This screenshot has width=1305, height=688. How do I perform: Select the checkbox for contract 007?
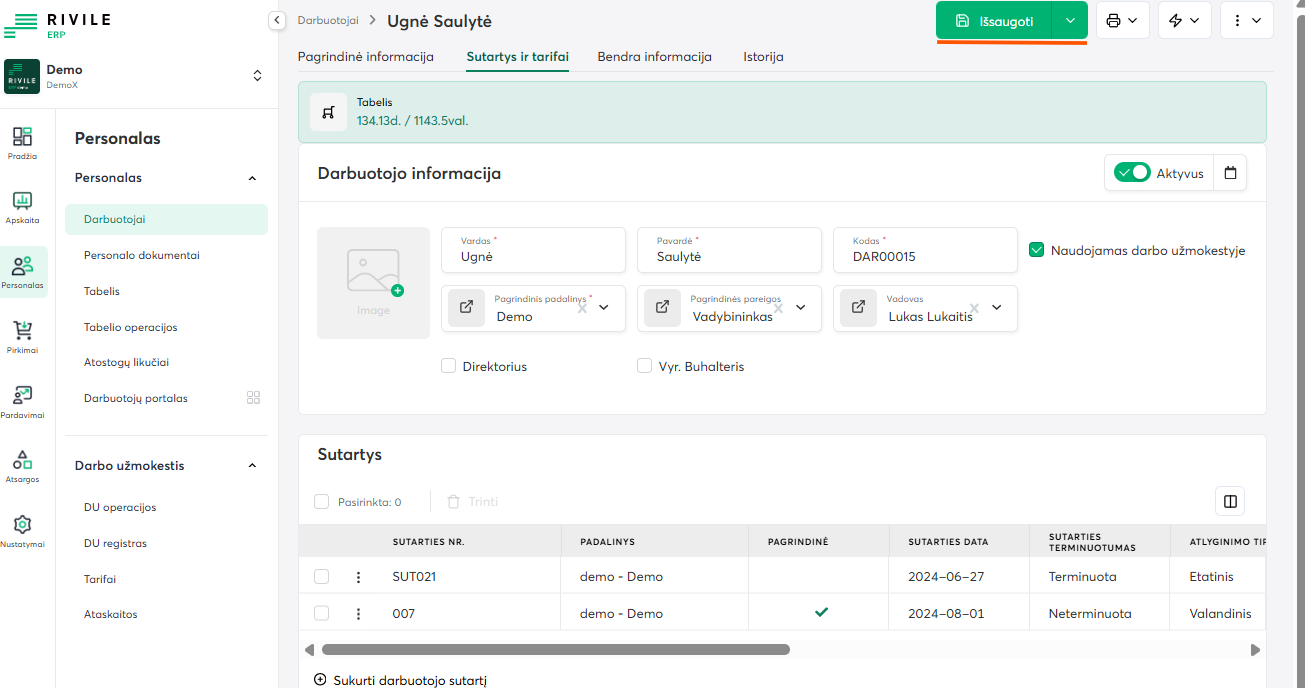[321, 613]
